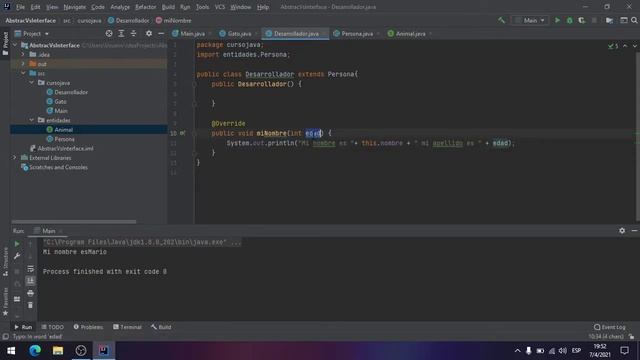
Task: Expand External Libraries node
Action: [x=15, y=158]
